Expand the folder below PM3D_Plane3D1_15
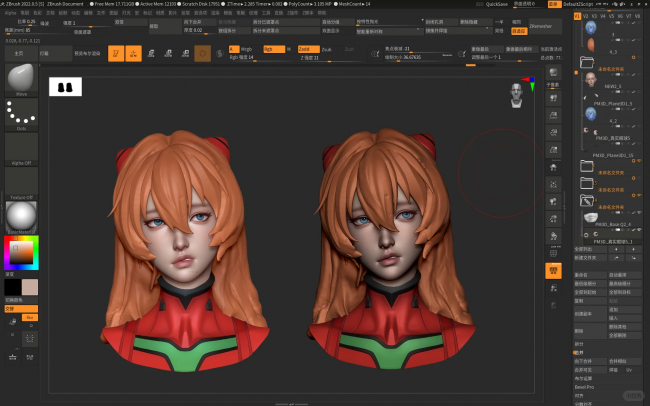 click(x=587, y=166)
